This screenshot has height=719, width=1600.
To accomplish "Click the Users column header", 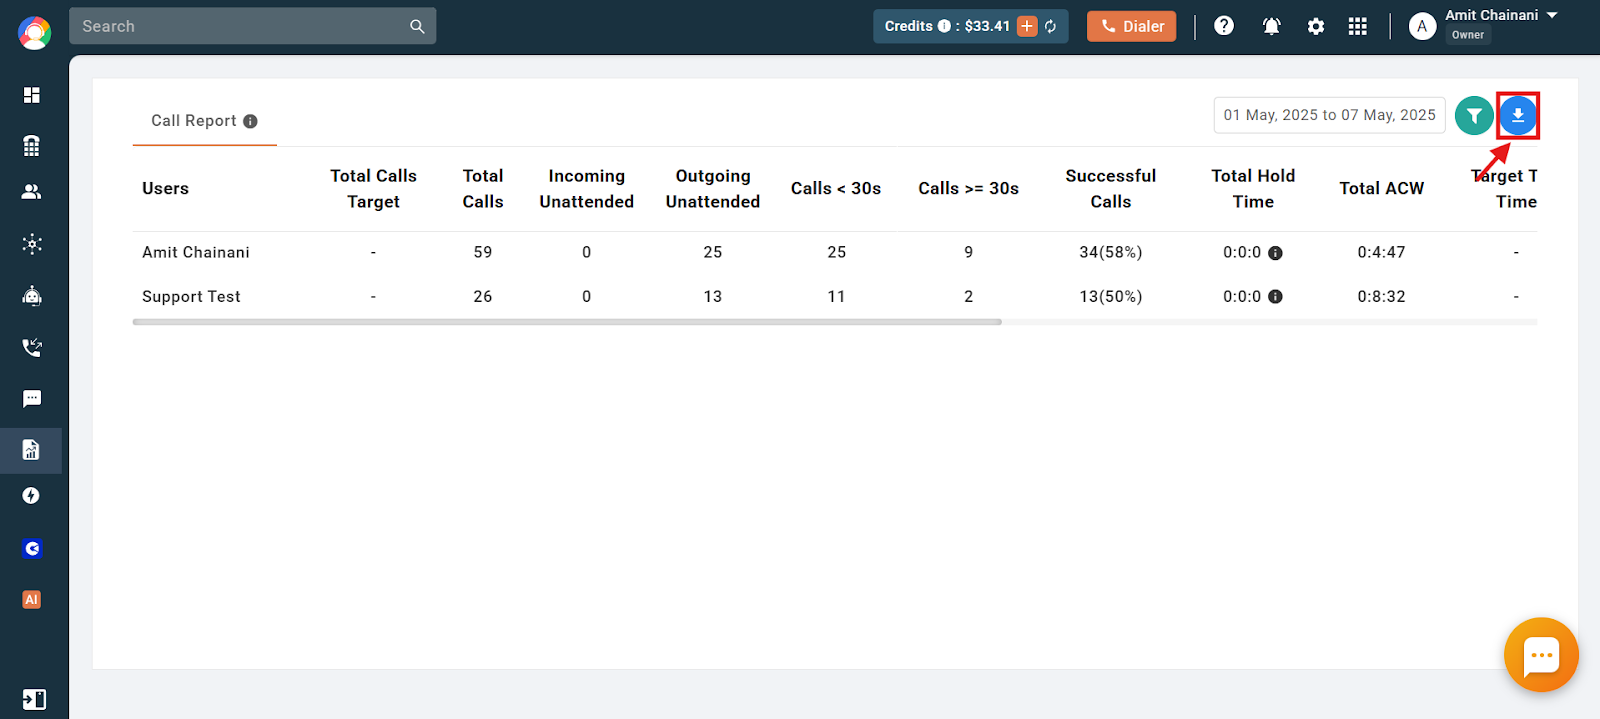I will 165,188.
